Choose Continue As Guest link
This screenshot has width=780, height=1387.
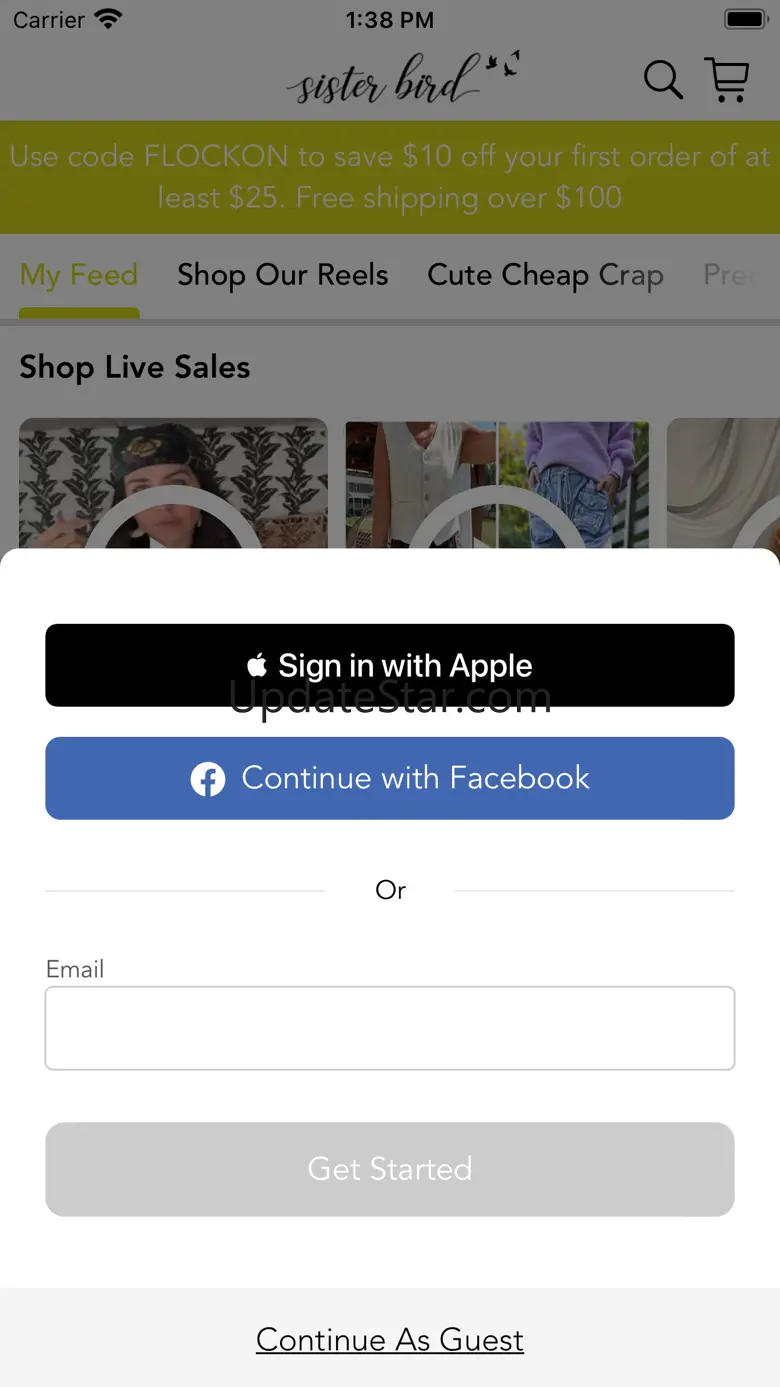390,1339
